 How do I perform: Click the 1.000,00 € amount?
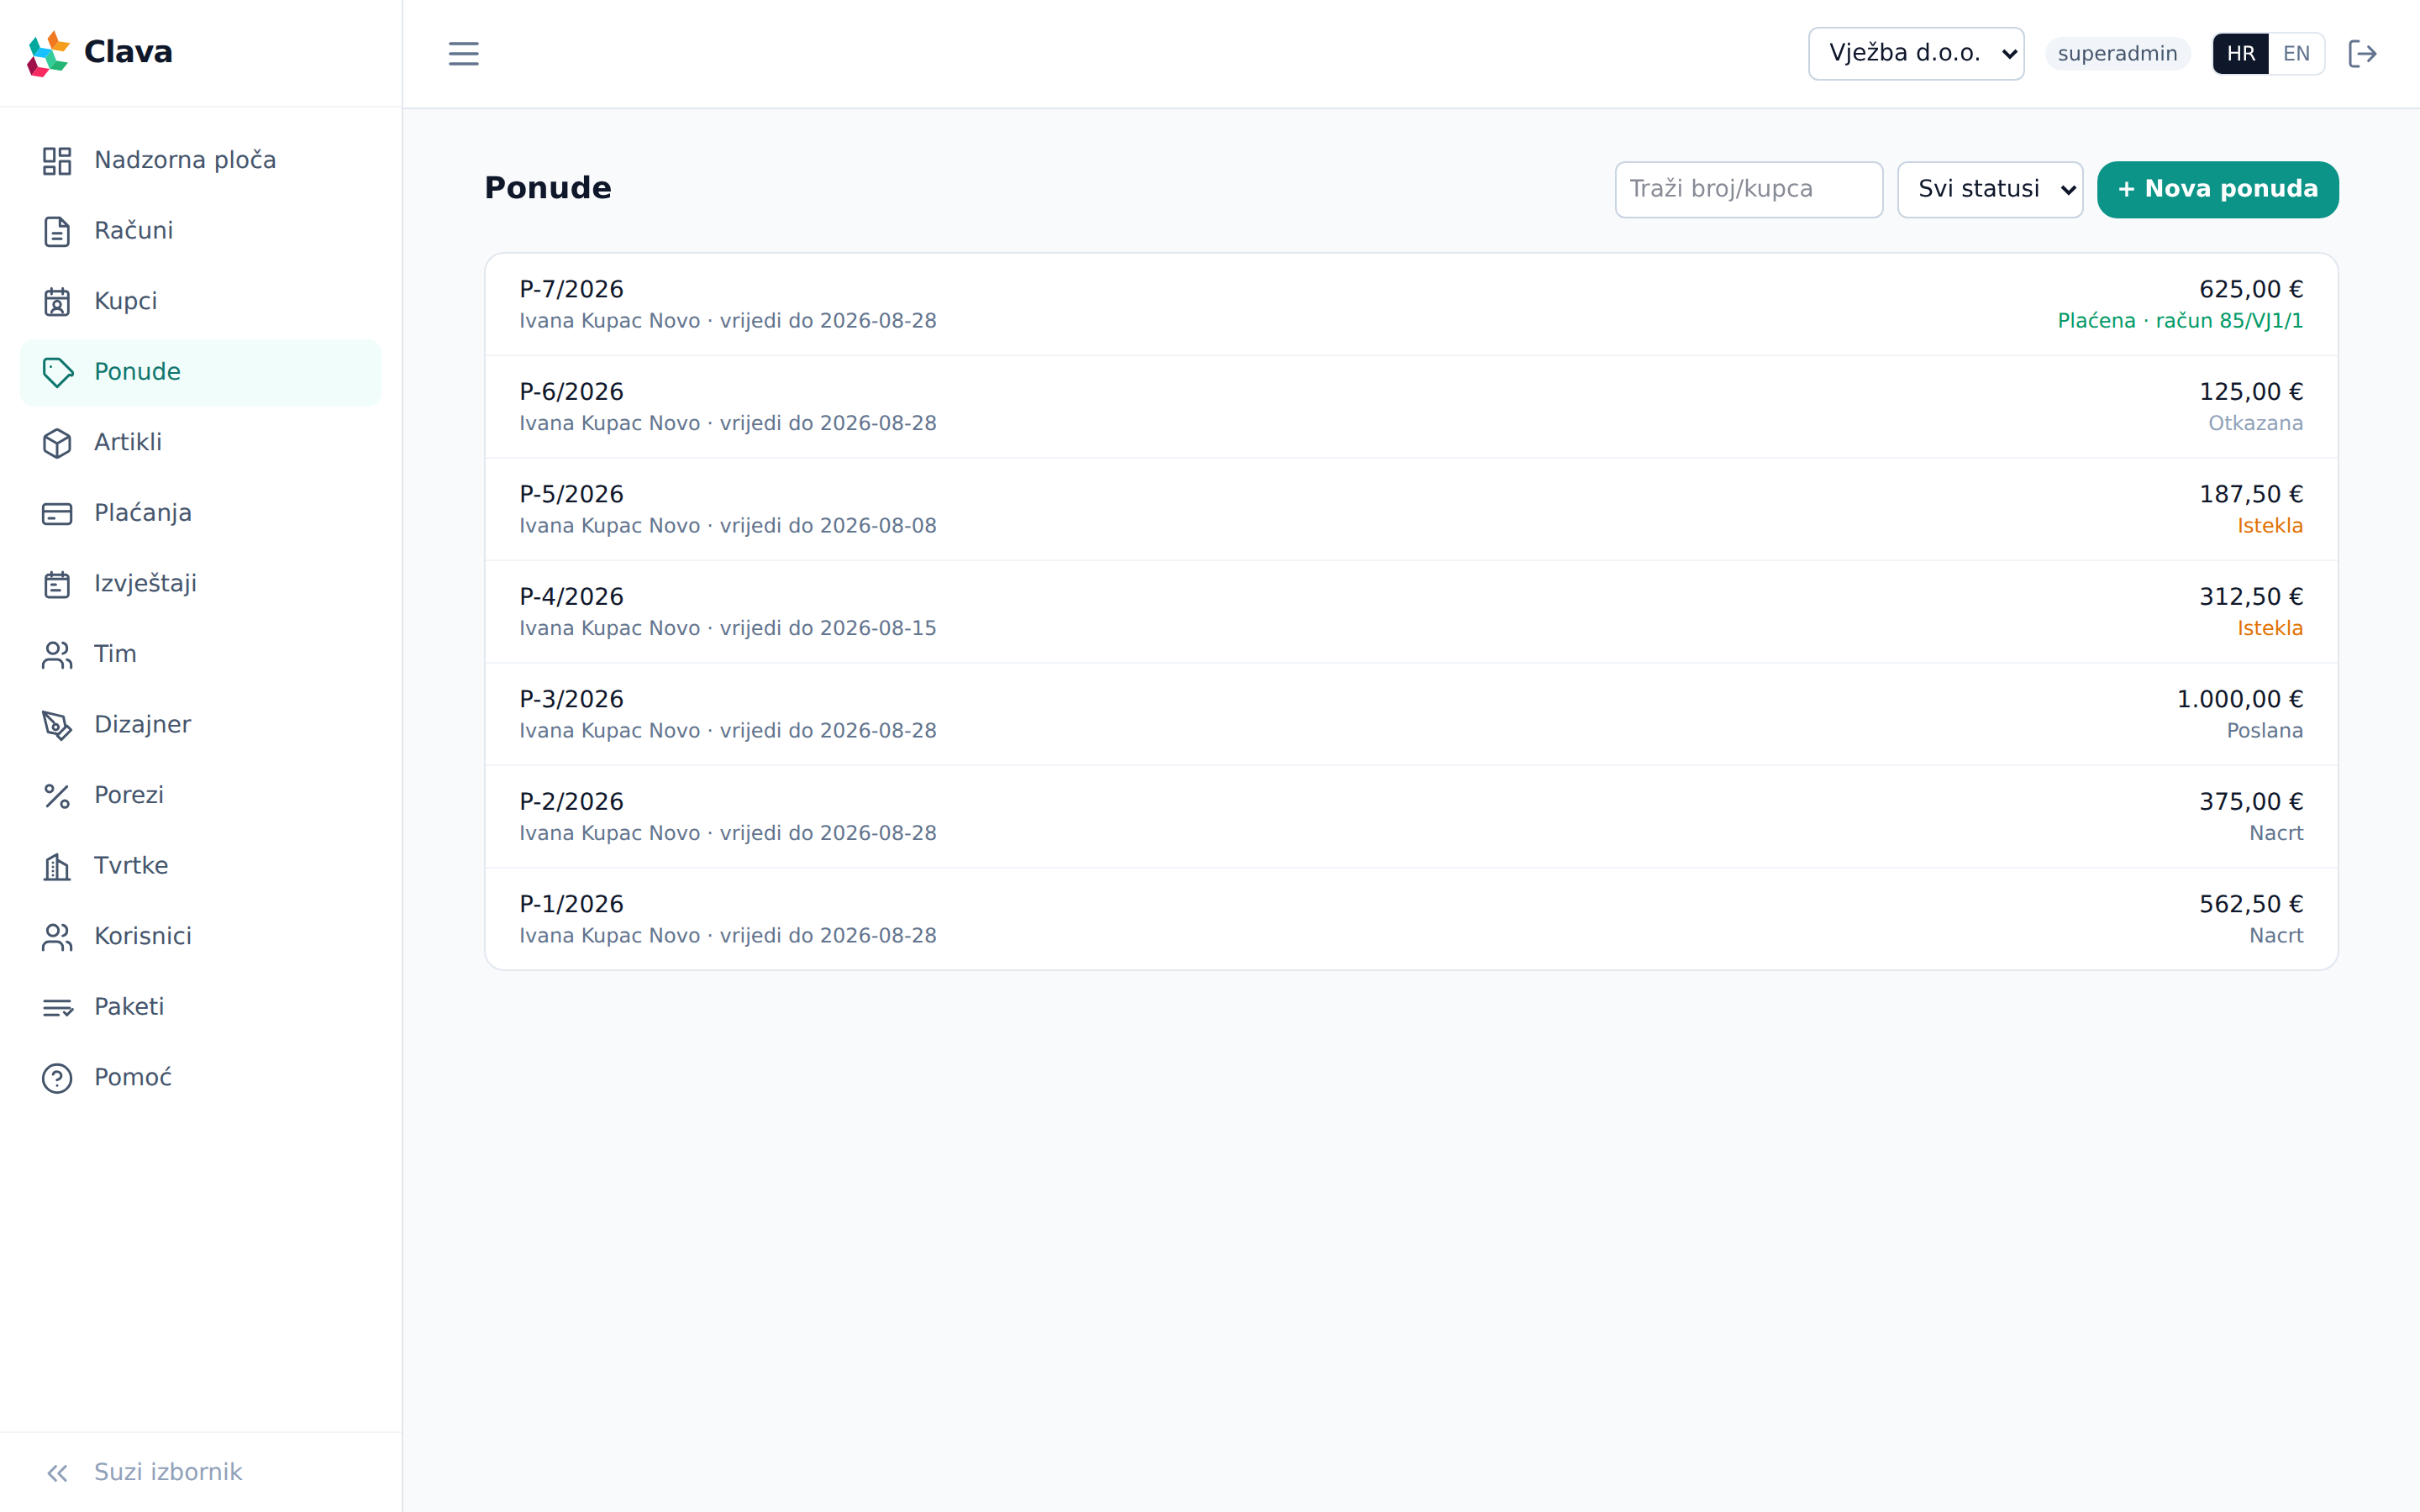pyautogui.click(x=2240, y=699)
